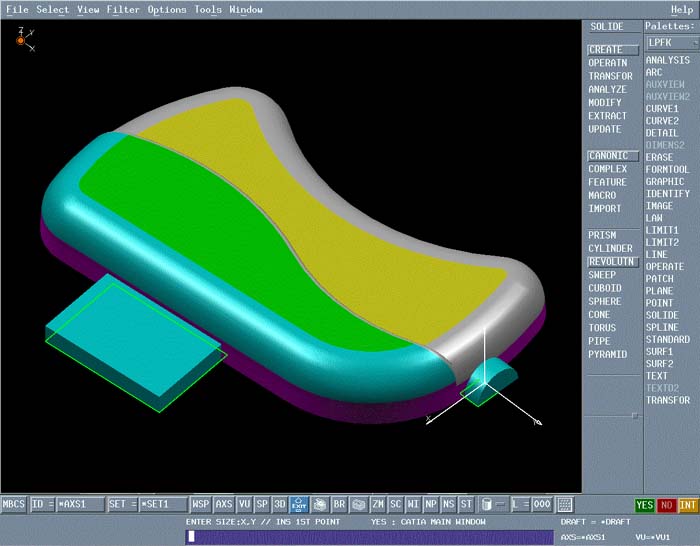700x546 pixels.
Task: Click the EXIT icon in the bottom toolbar
Action: coord(299,505)
